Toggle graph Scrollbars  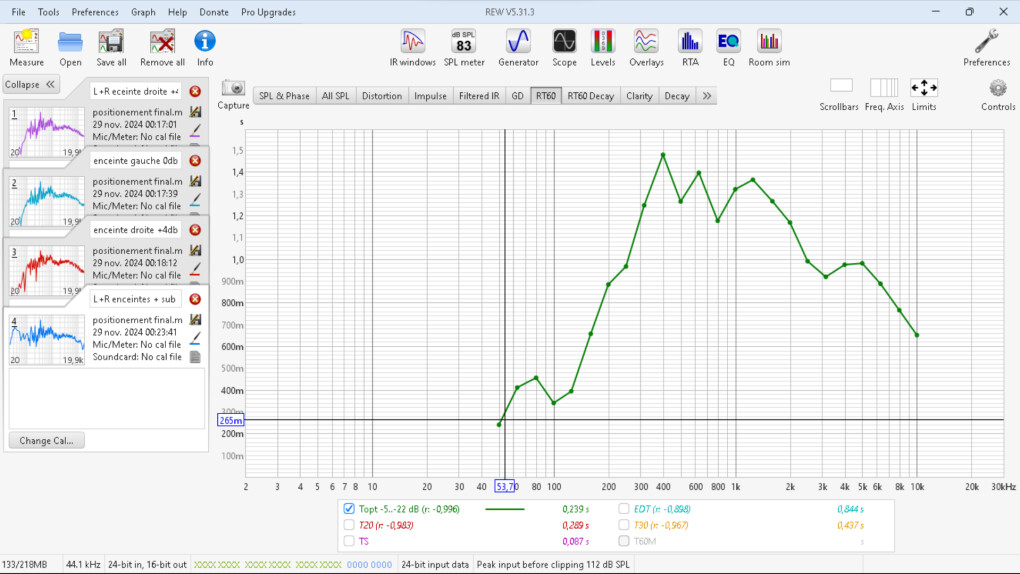click(x=839, y=94)
